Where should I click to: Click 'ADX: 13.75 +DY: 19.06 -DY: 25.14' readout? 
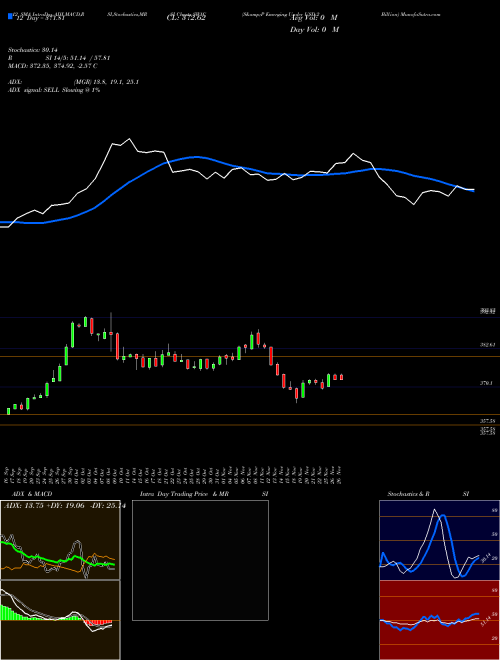(x=65, y=506)
